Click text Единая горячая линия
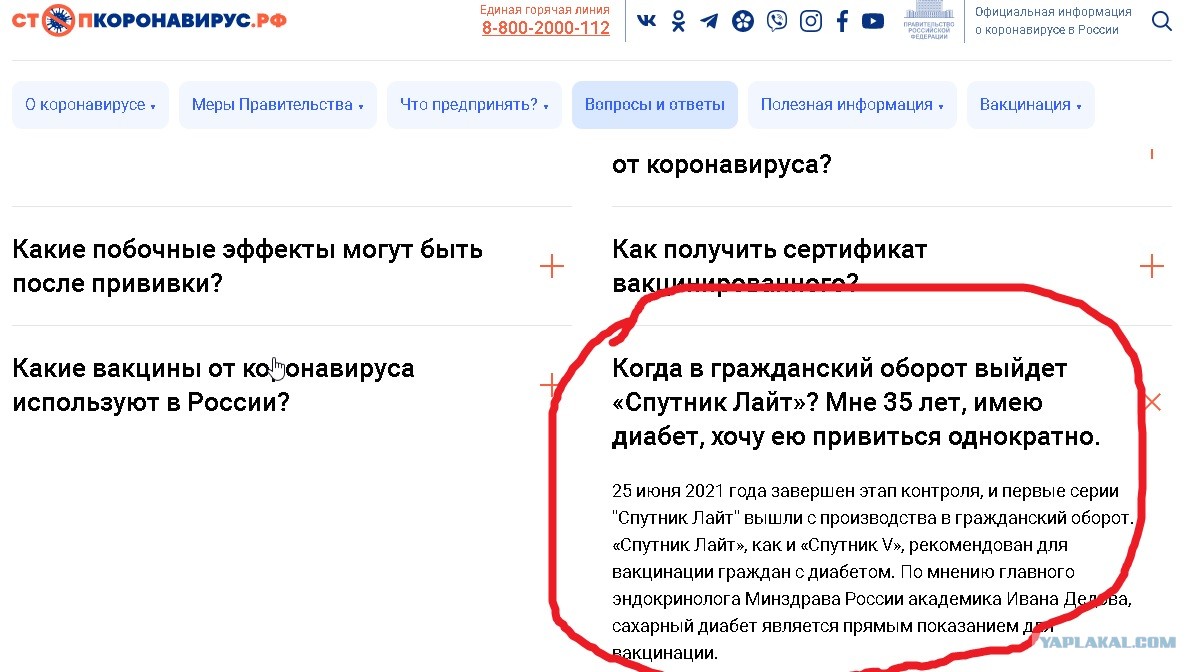The image size is (1202, 672). pyautogui.click(x=545, y=9)
